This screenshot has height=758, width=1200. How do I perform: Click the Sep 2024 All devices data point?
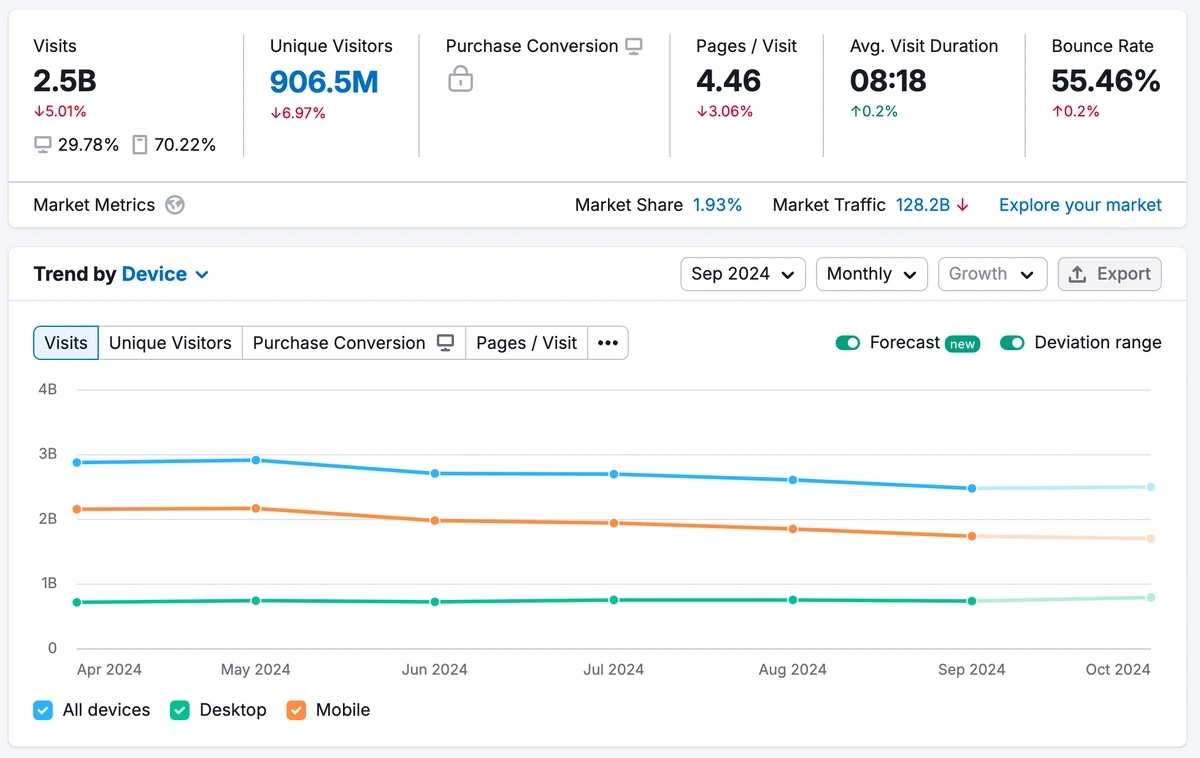coord(972,488)
